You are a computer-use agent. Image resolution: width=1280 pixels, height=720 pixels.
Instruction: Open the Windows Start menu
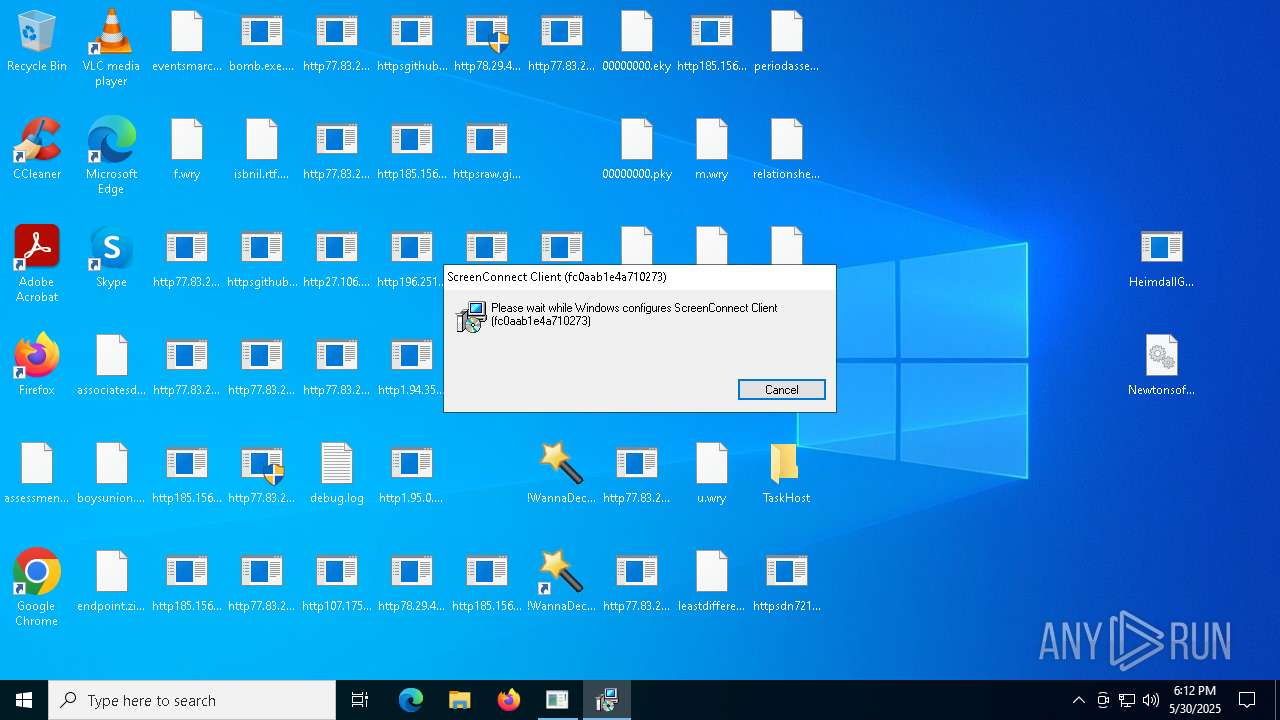pos(24,700)
